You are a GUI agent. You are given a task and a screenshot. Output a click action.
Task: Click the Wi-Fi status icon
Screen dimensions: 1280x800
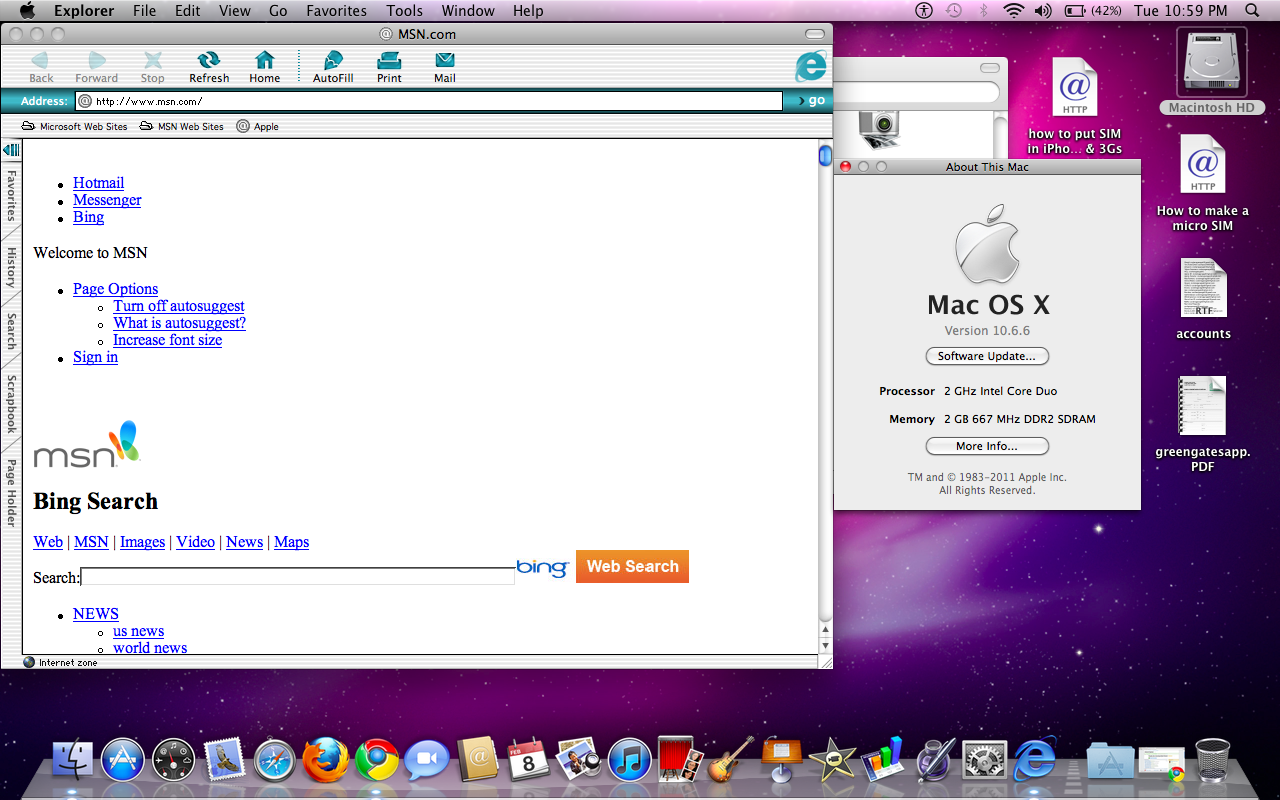[x=1014, y=11]
